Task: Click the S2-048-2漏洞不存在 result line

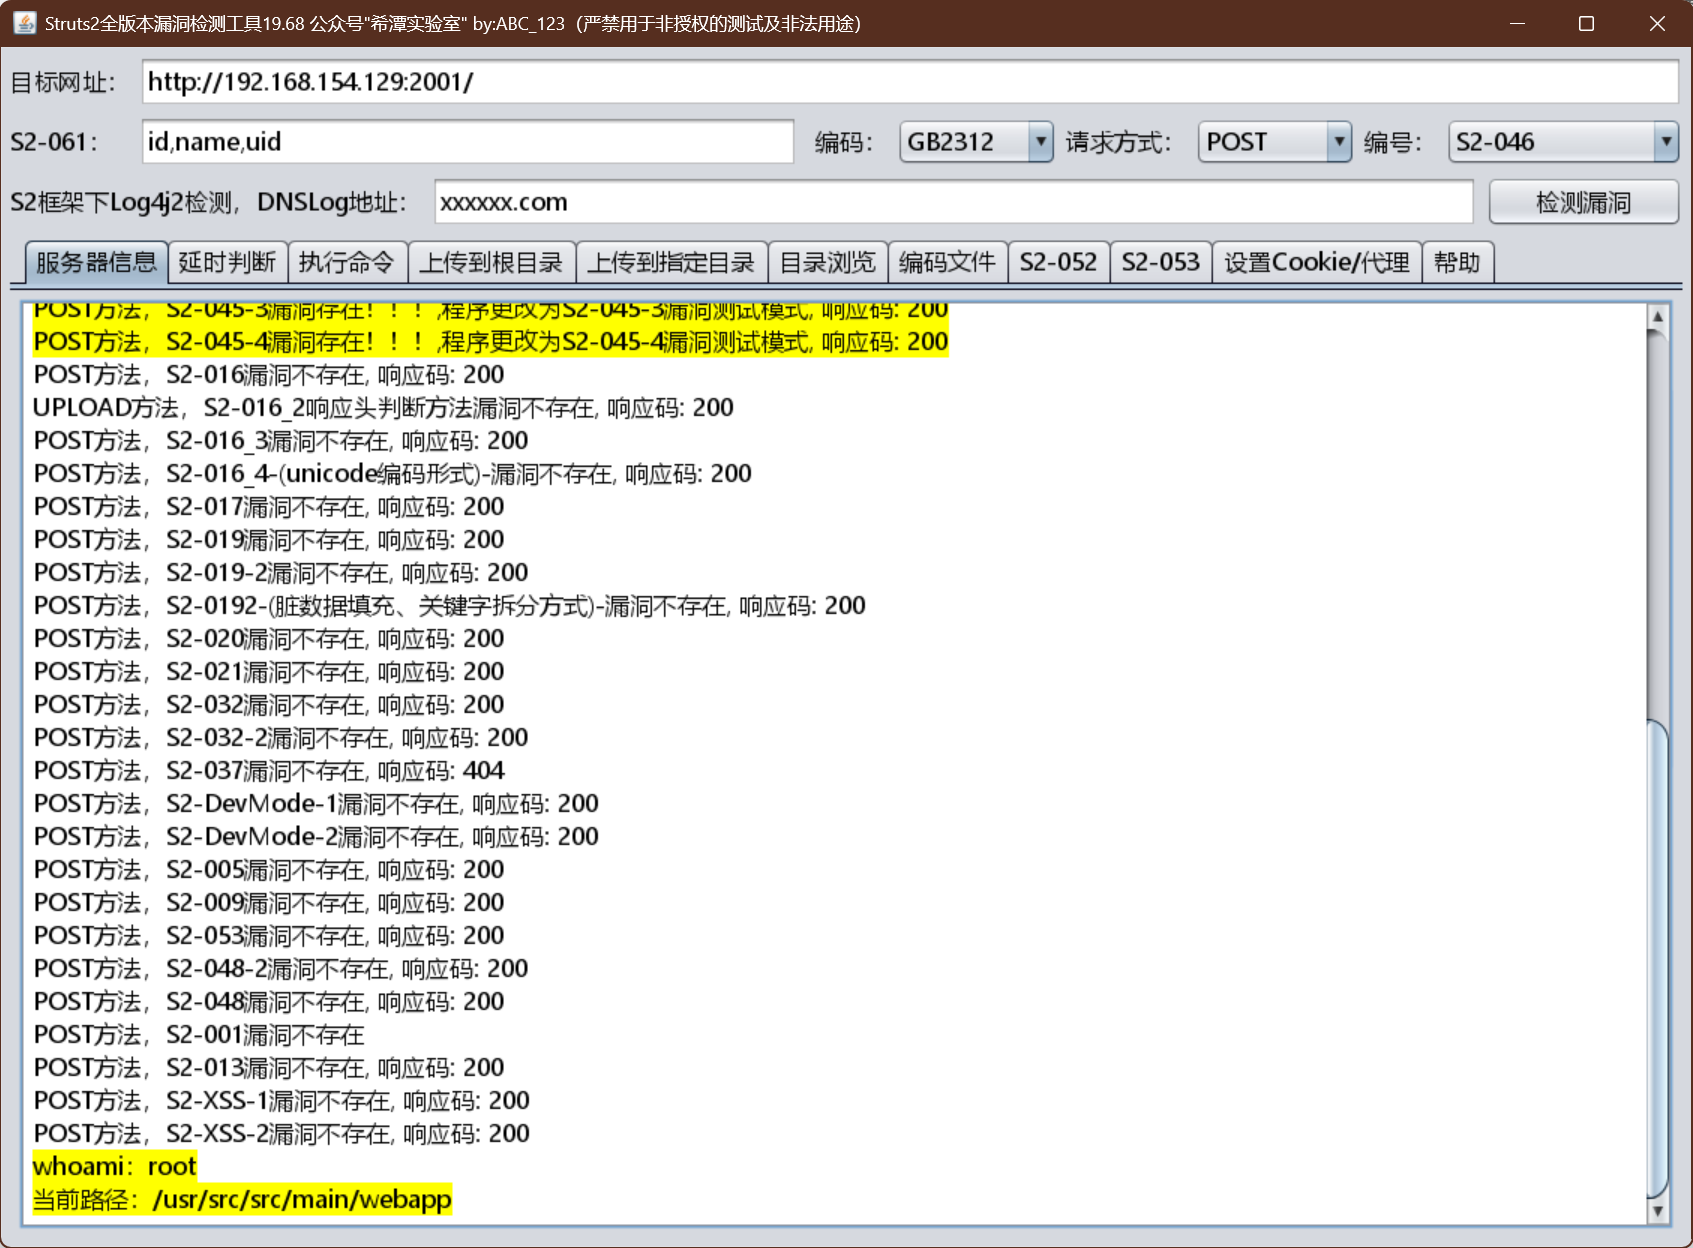Action: pos(281,969)
